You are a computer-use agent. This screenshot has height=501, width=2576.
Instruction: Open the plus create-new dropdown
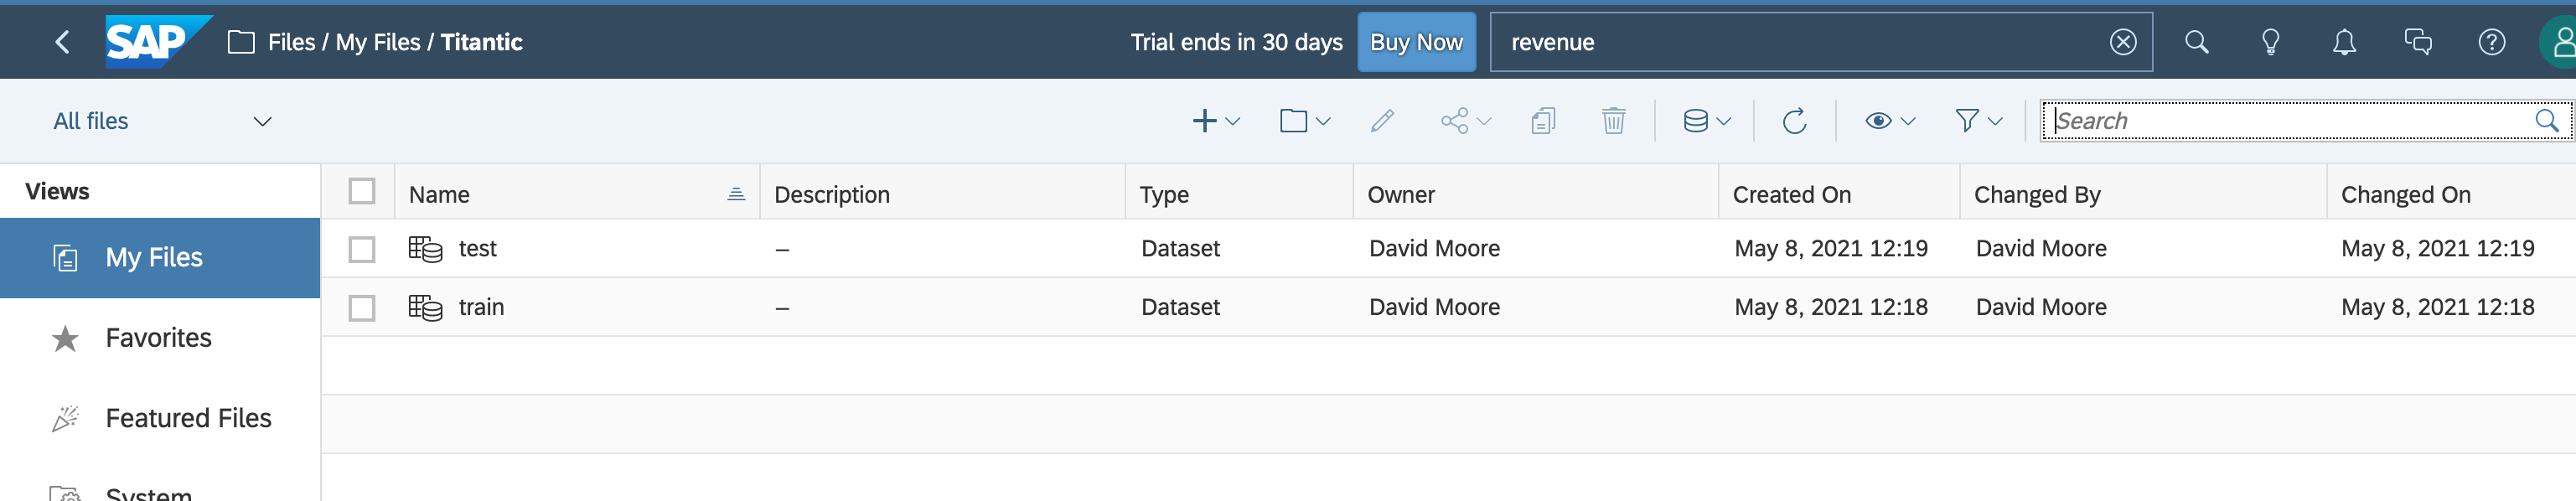[1215, 121]
